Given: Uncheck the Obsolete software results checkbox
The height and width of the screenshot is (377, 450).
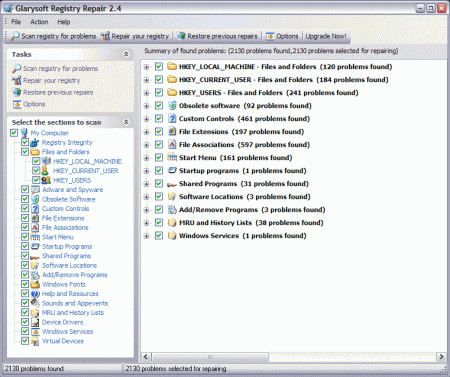Looking at the screenshot, I should click(159, 105).
